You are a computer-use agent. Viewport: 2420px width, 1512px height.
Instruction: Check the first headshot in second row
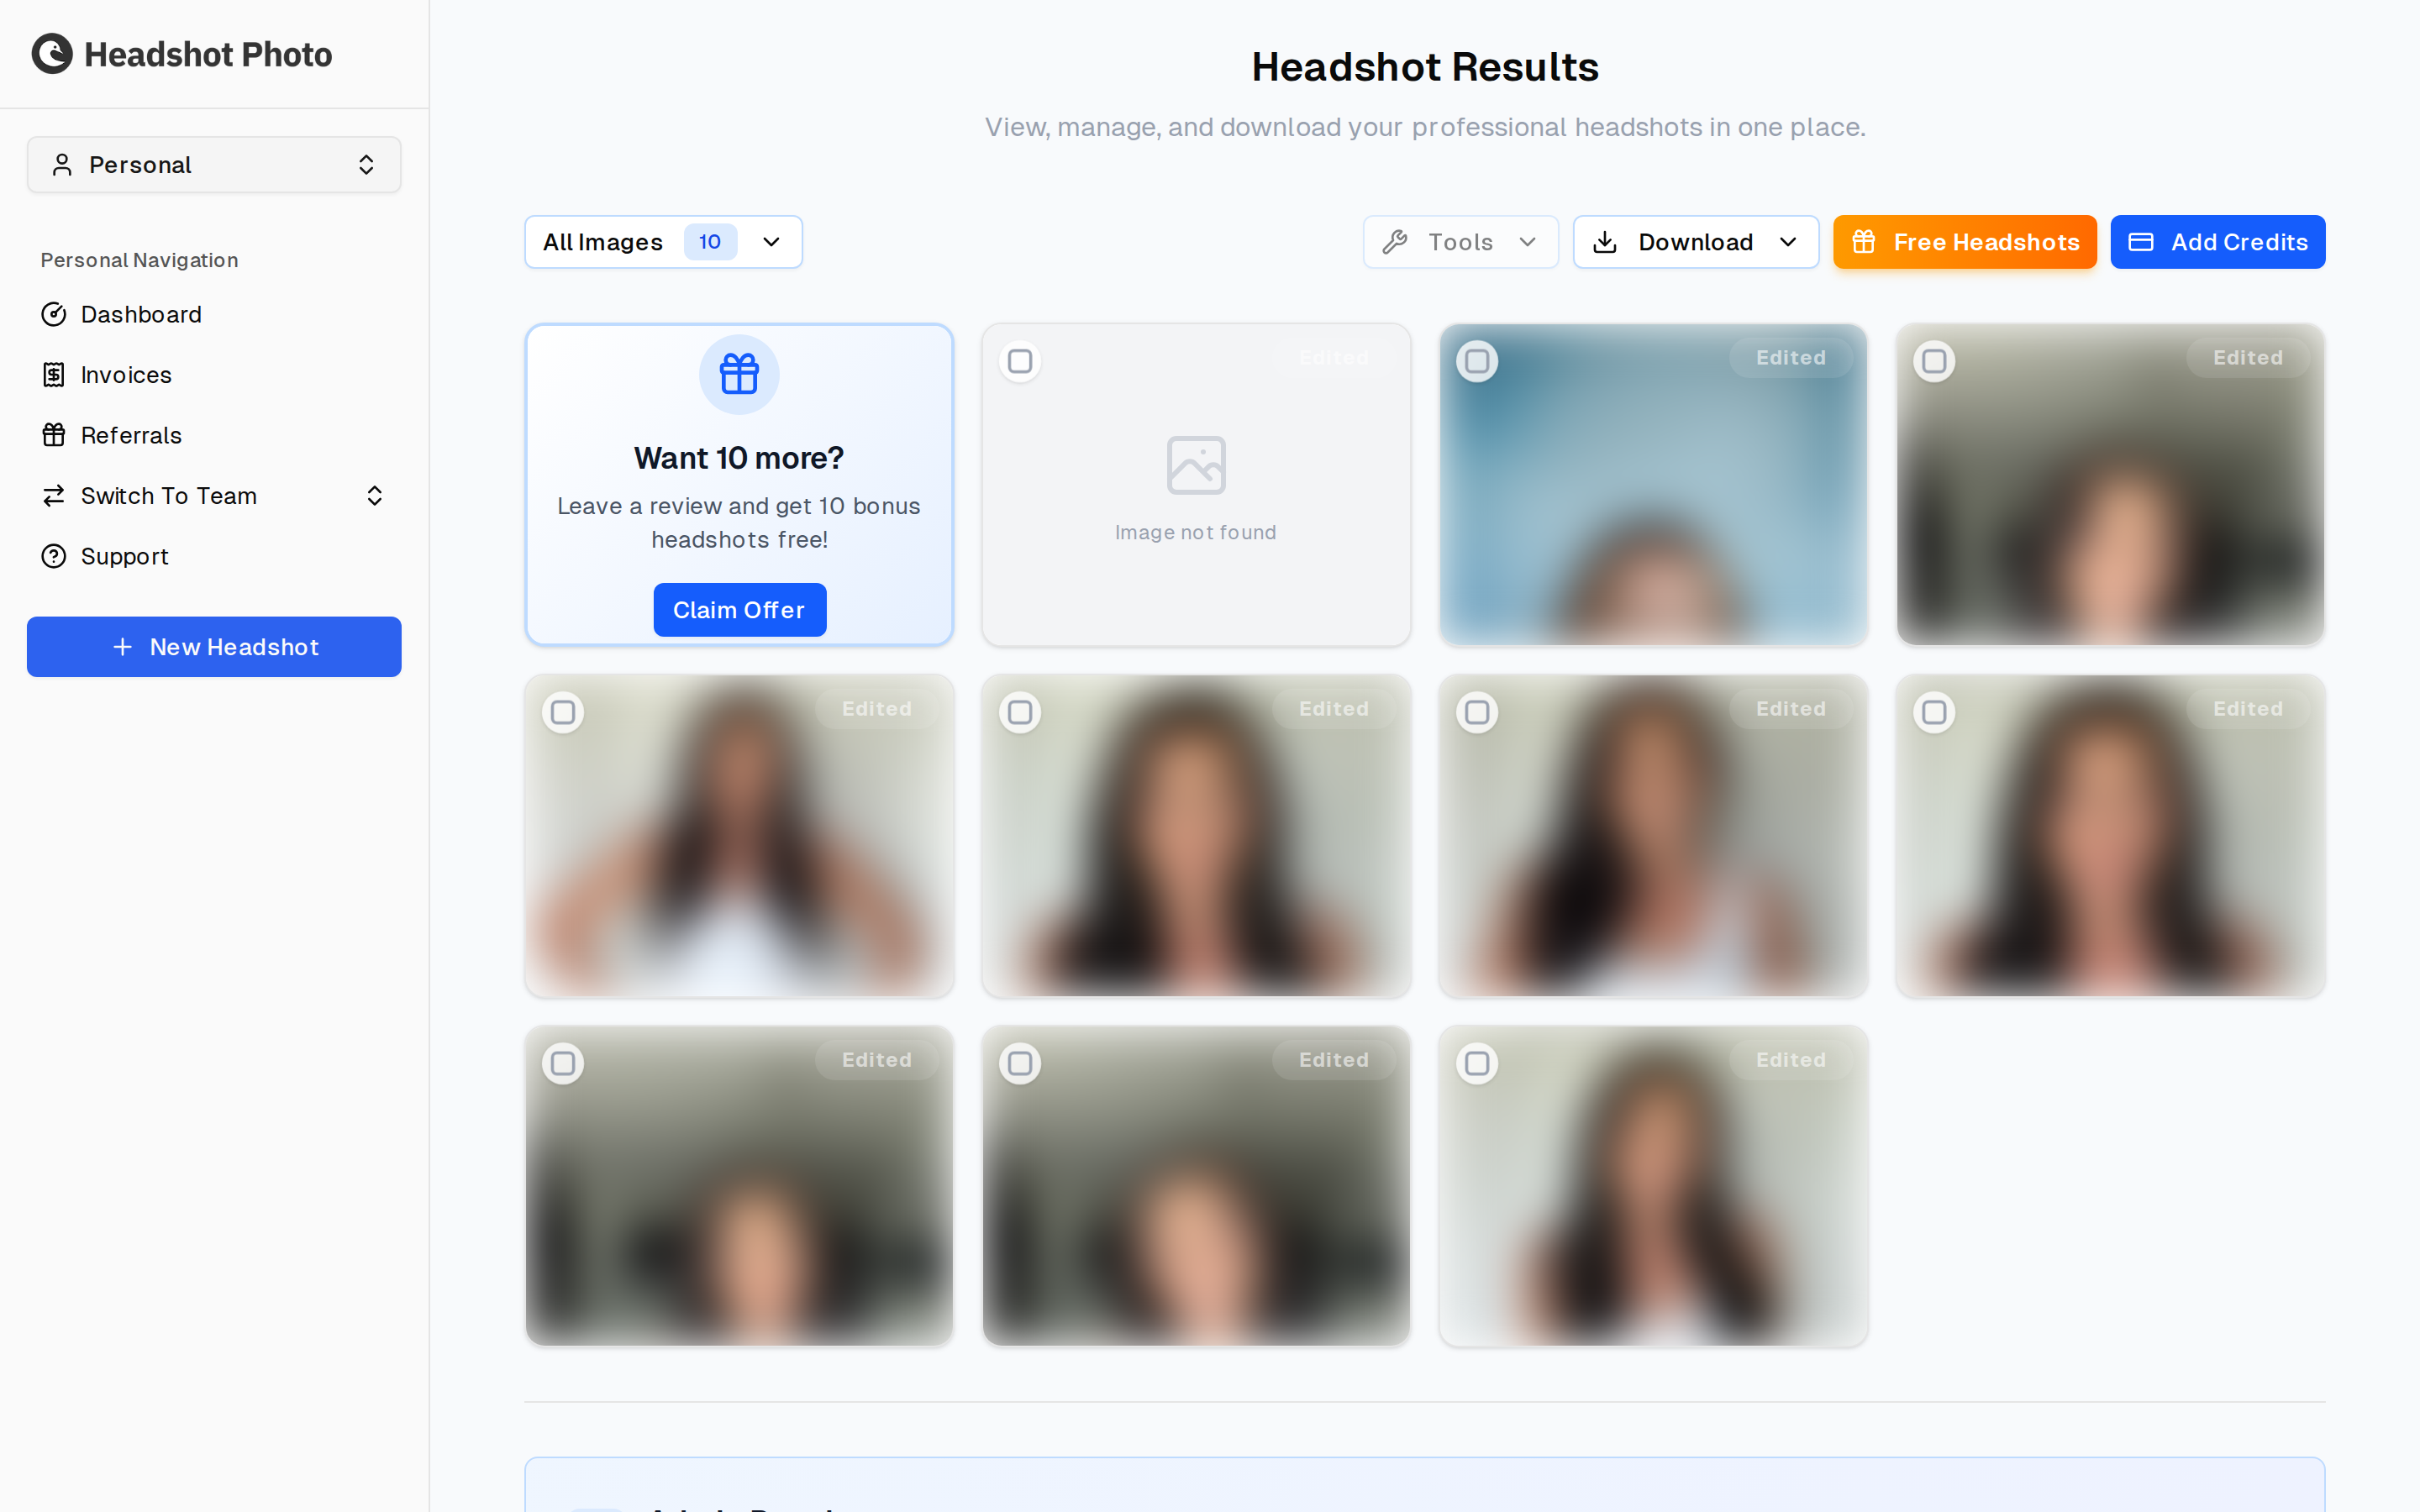563,712
